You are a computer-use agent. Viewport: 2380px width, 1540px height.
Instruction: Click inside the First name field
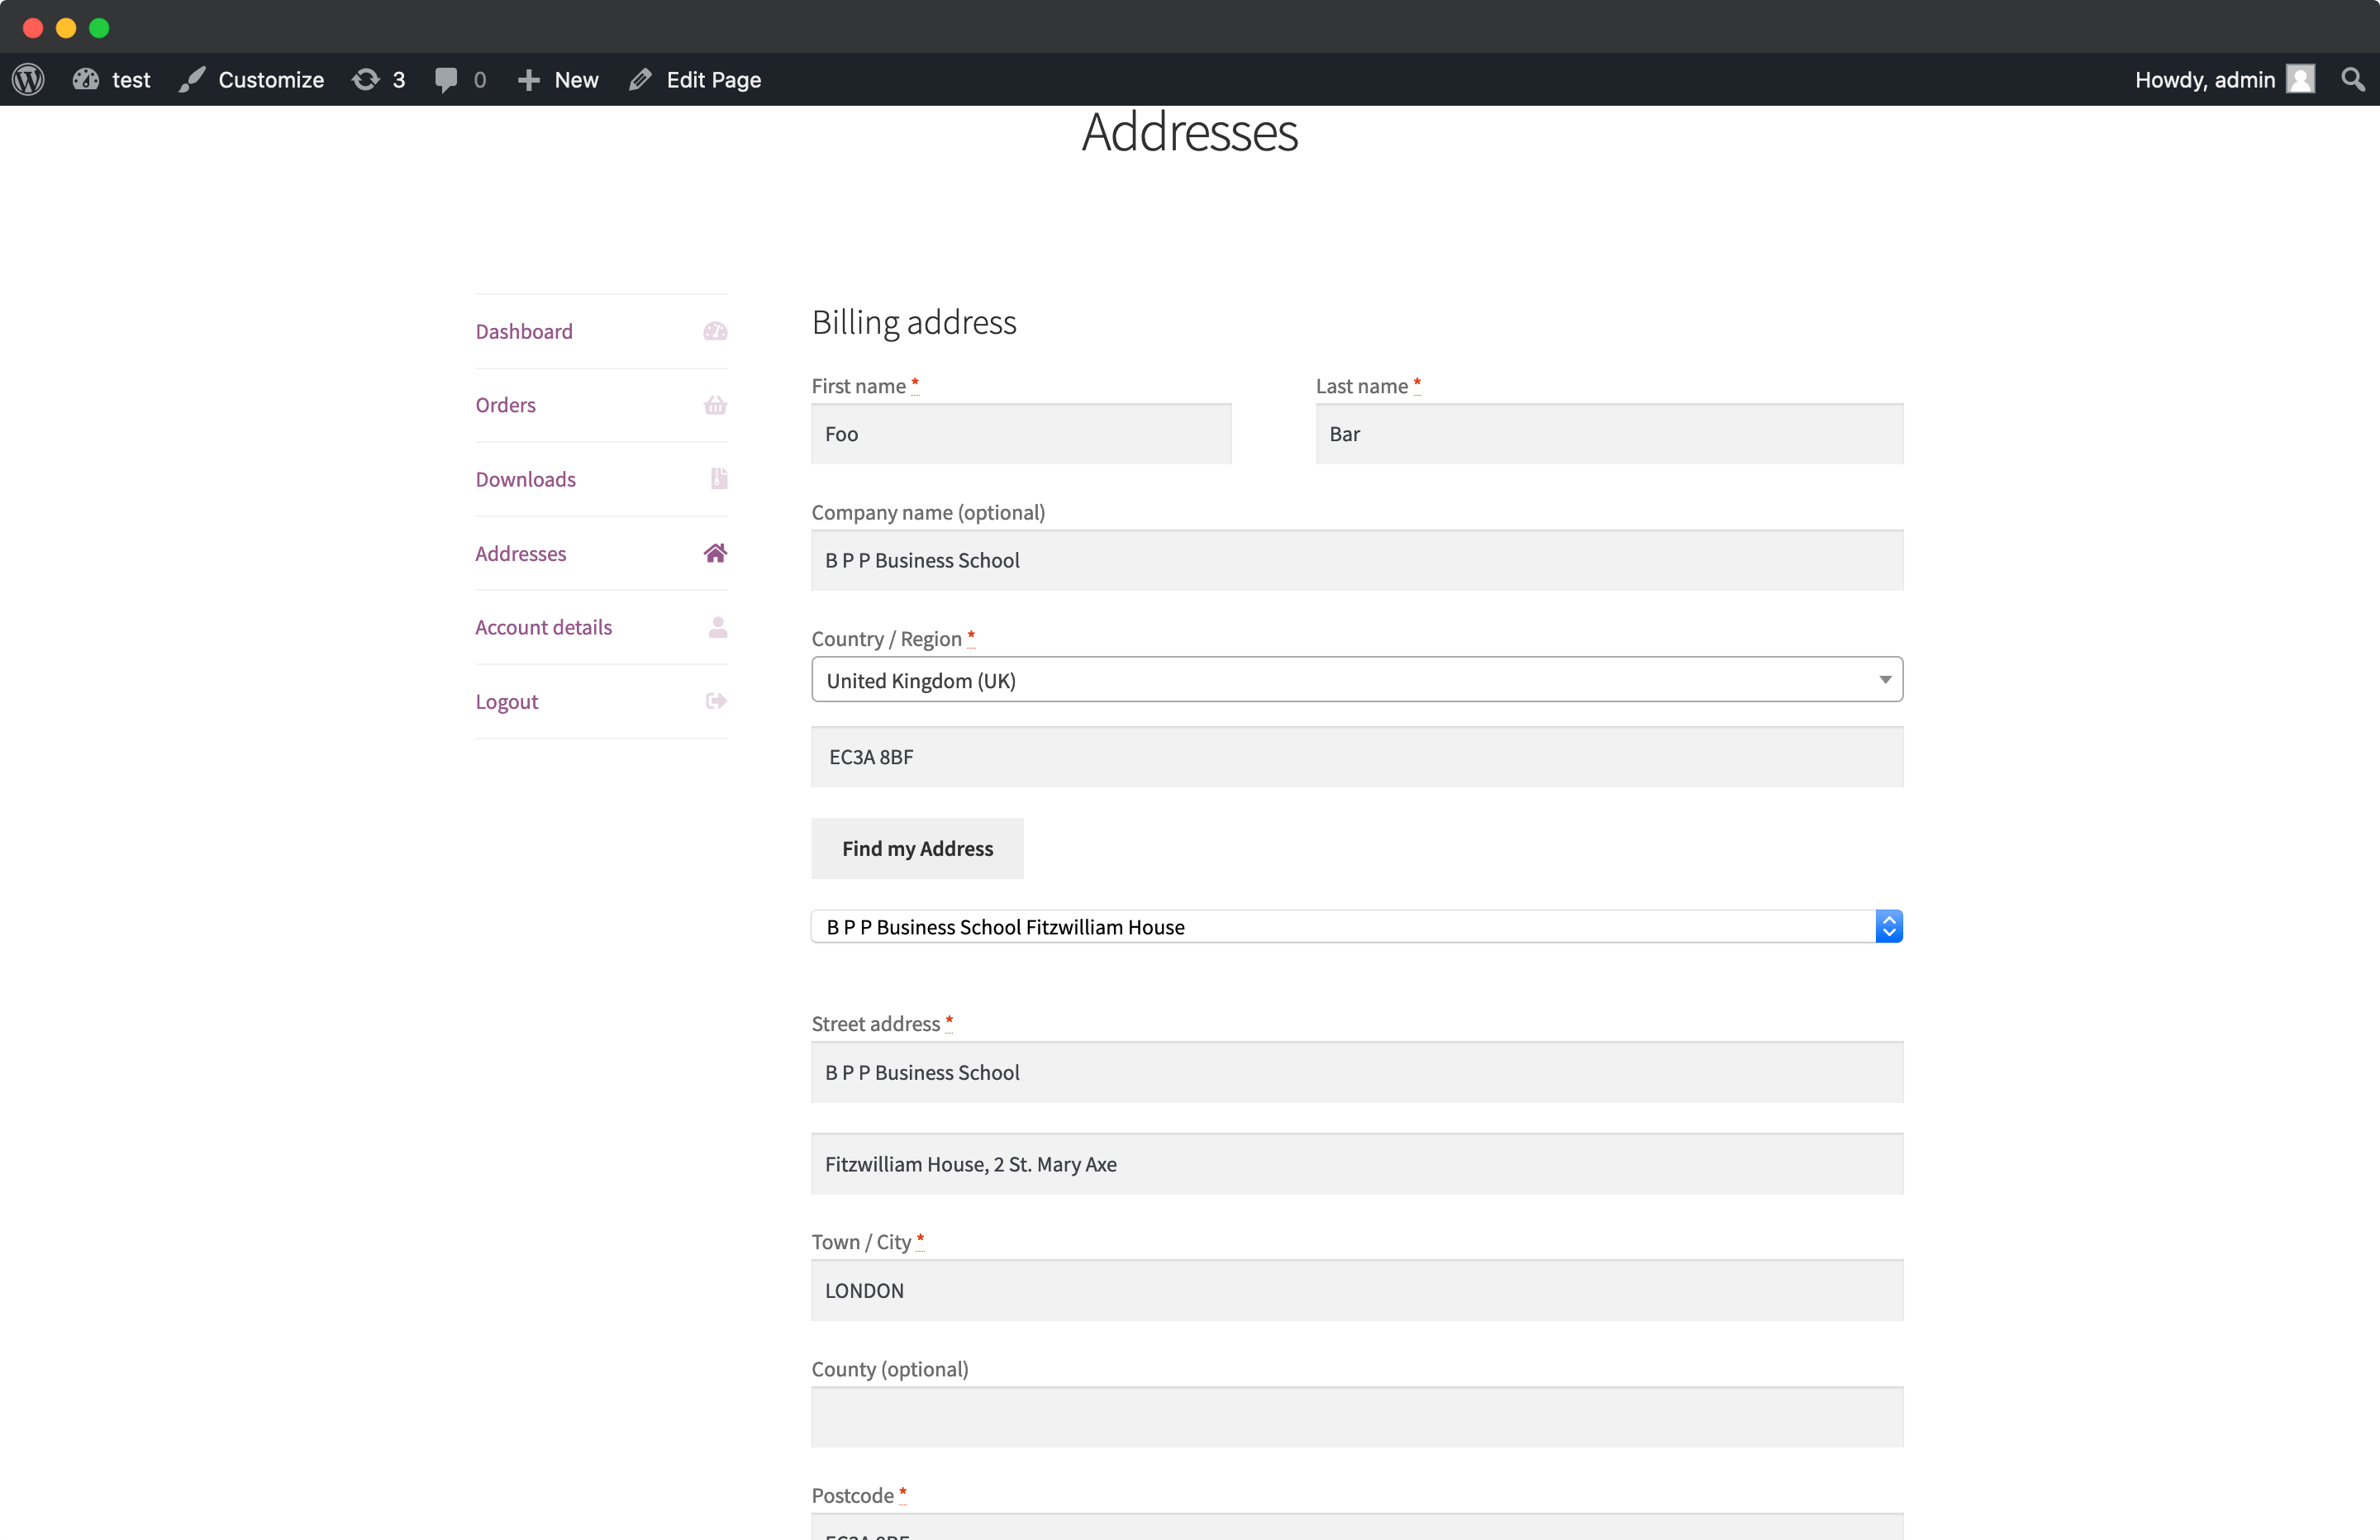click(1020, 434)
